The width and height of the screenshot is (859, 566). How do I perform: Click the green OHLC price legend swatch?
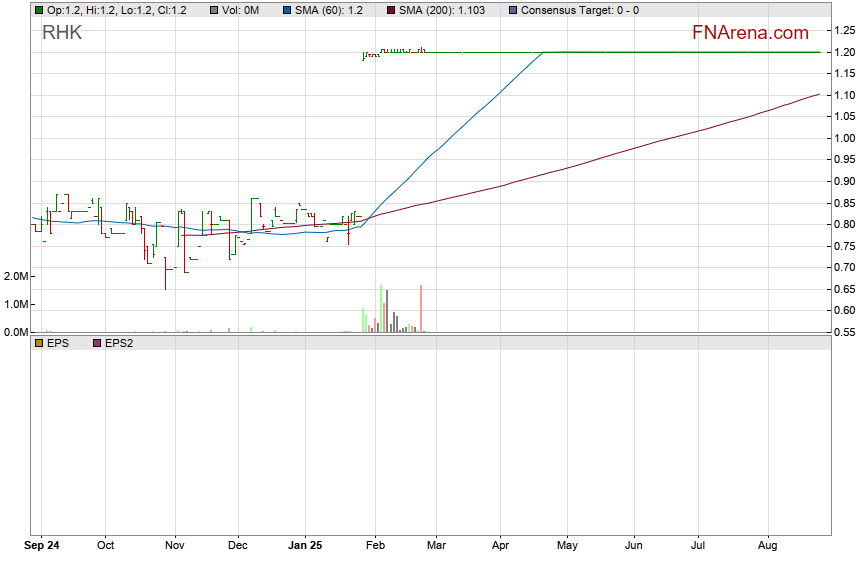point(39,10)
